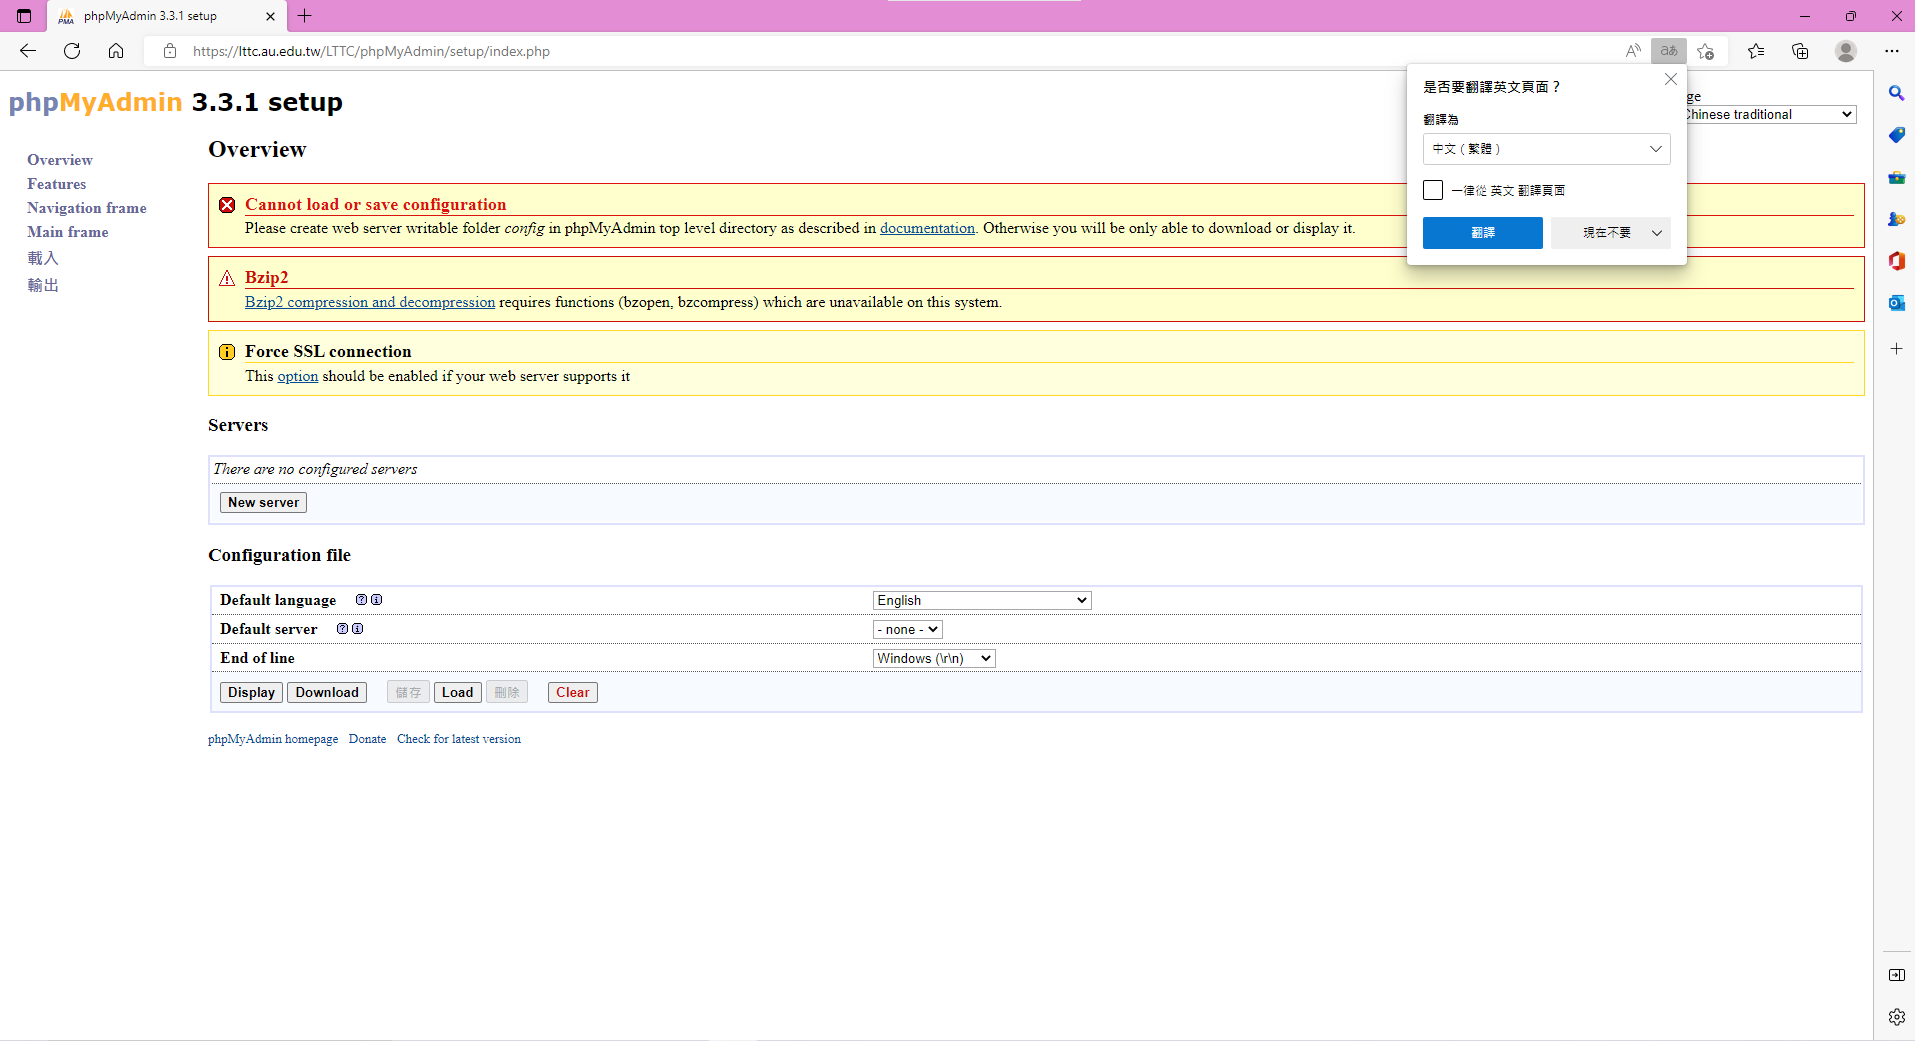Show wiki info for Default server
The width and height of the screenshot is (1915, 1041).
[x=358, y=629]
